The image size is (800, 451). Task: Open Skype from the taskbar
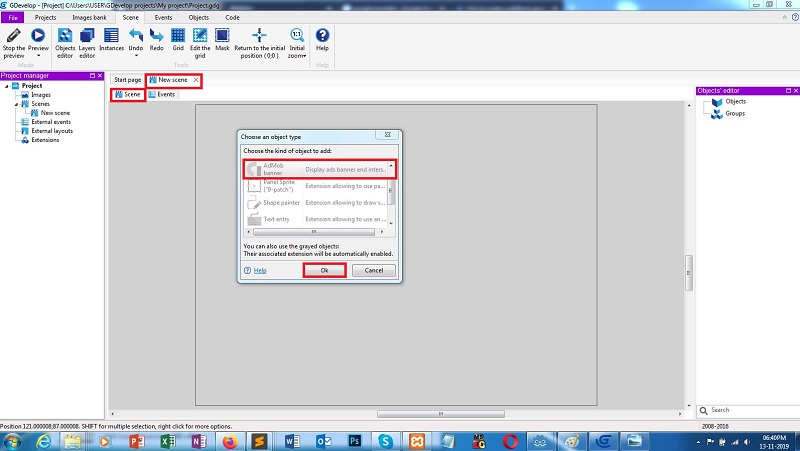(x=386, y=441)
